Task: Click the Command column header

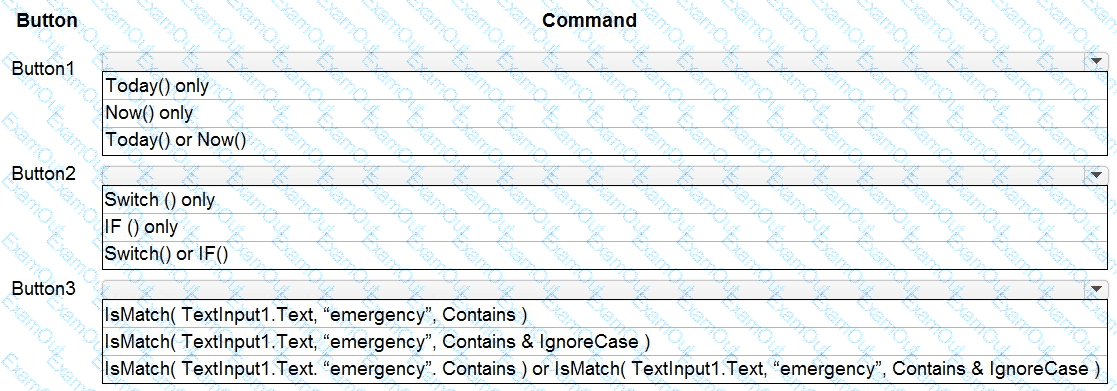Action: 589,21
